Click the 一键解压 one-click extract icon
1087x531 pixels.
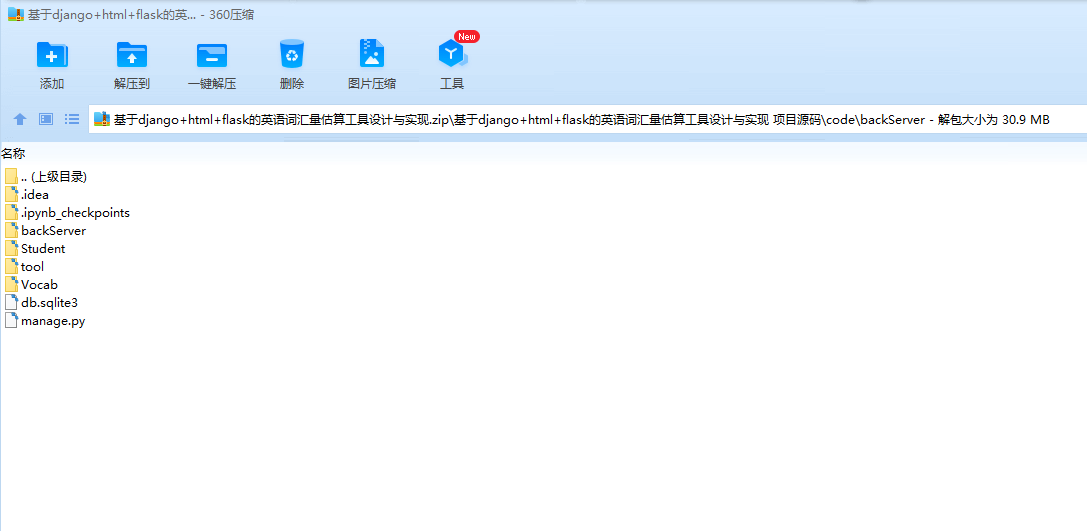pyautogui.click(x=211, y=54)
